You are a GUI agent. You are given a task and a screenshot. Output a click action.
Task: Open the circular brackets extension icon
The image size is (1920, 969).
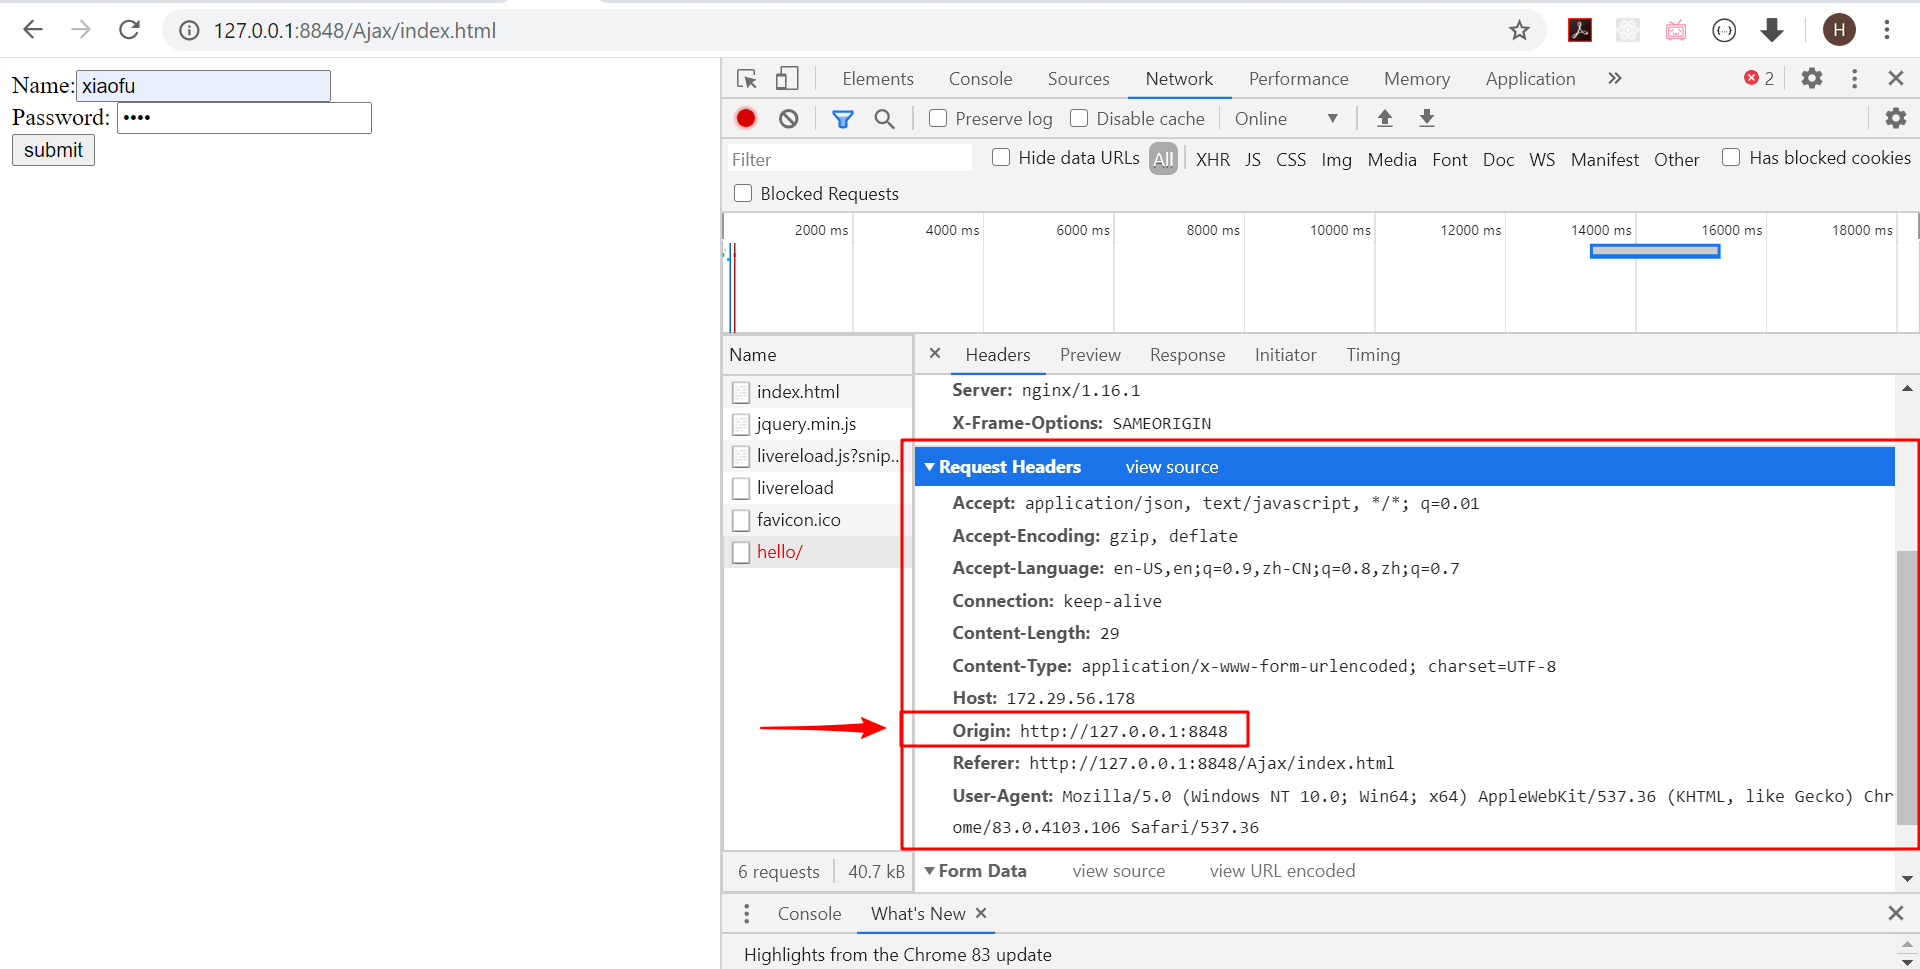click(x=1724, y=31)
